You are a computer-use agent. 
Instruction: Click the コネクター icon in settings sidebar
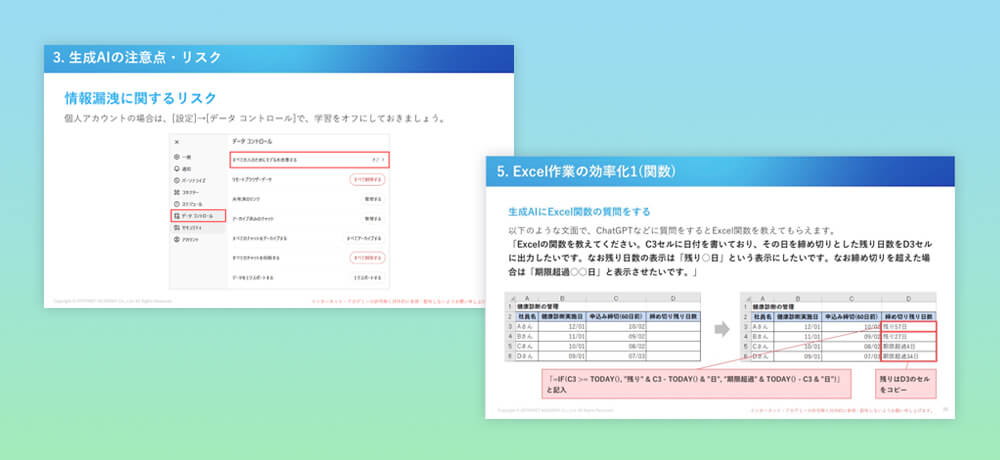click(177, 192)
